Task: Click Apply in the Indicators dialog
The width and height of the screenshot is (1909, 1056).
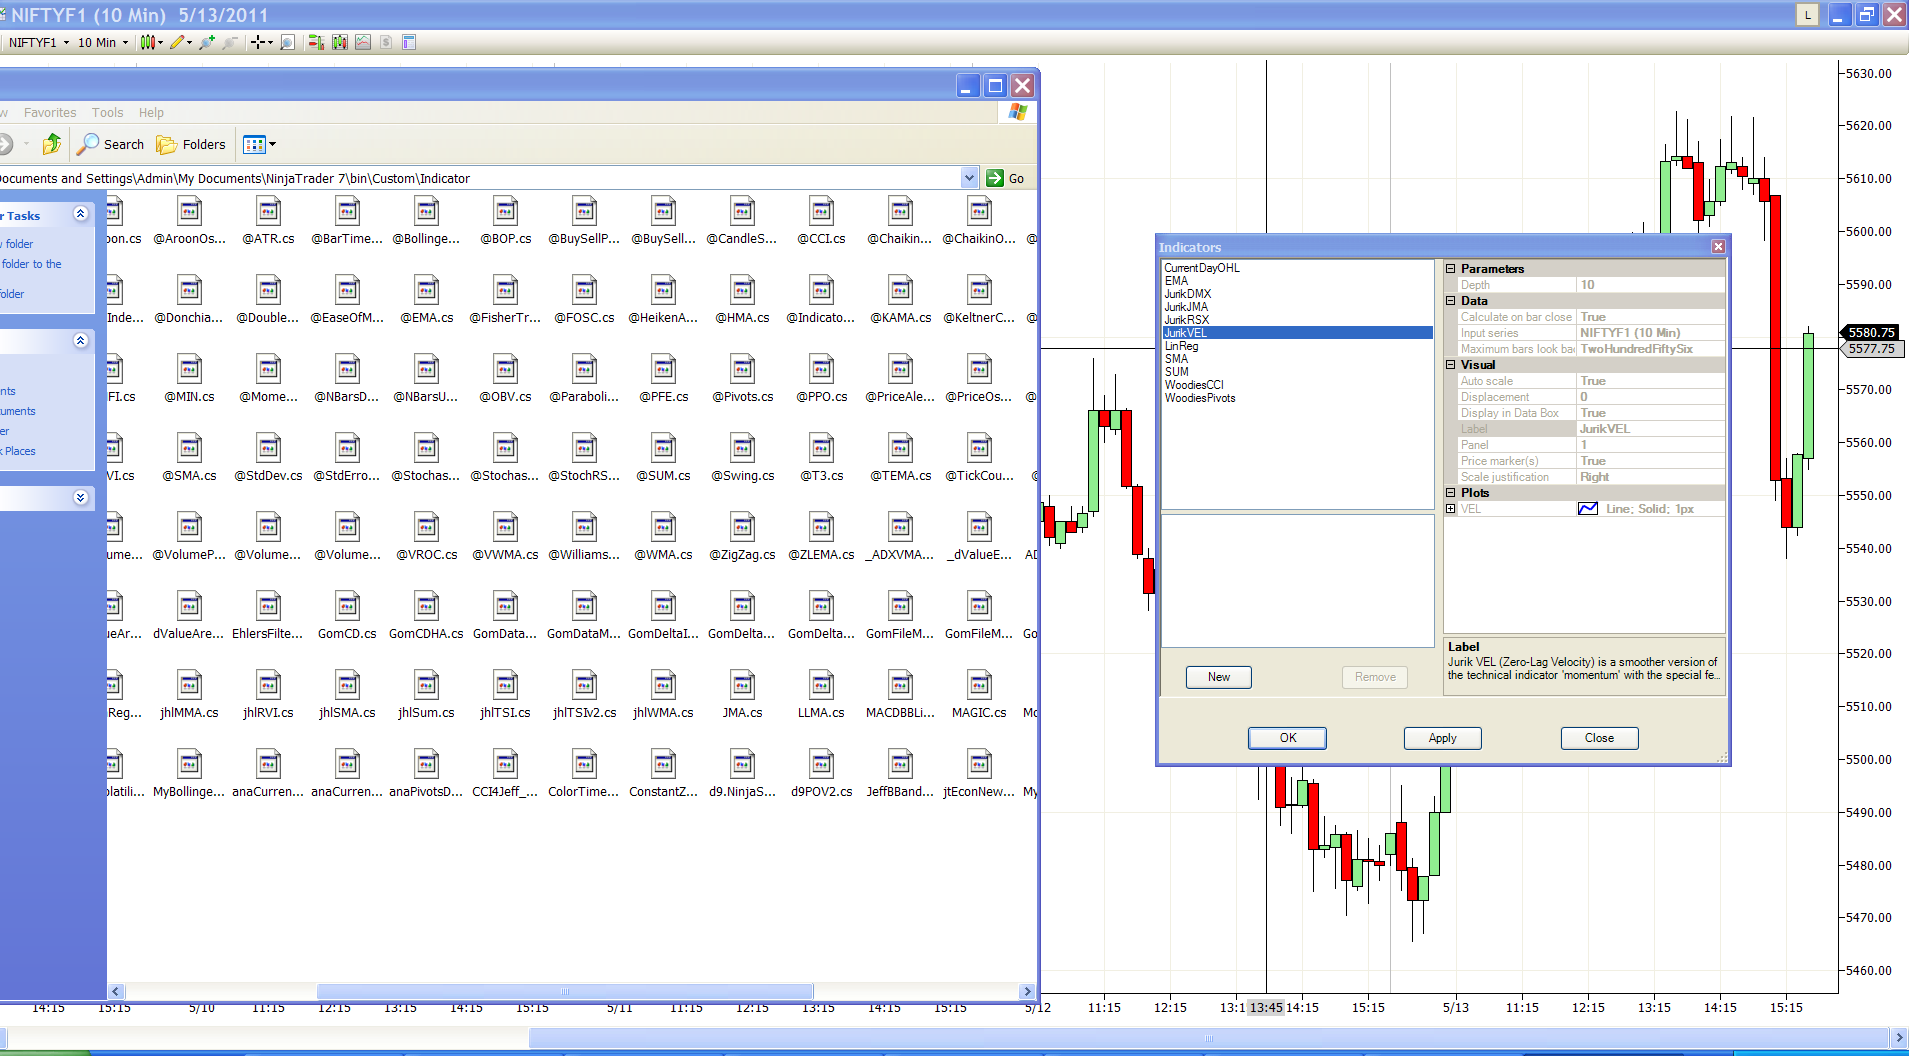Action: click(x=1443, y=738)
